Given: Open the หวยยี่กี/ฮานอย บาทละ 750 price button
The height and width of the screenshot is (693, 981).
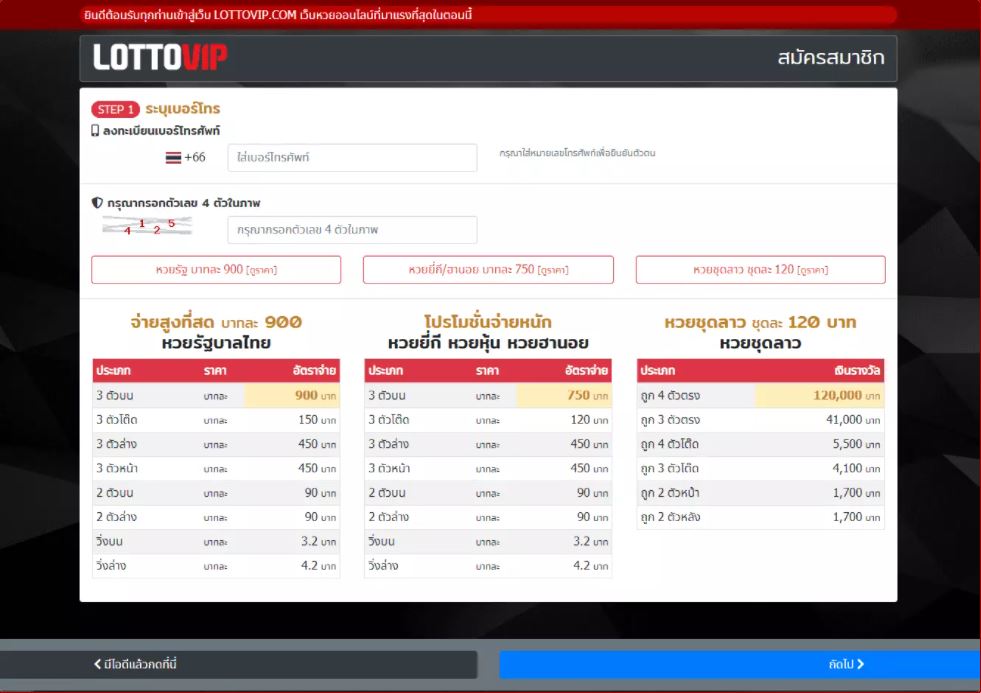Looking at the screenshot, I should tap(488, 270).
